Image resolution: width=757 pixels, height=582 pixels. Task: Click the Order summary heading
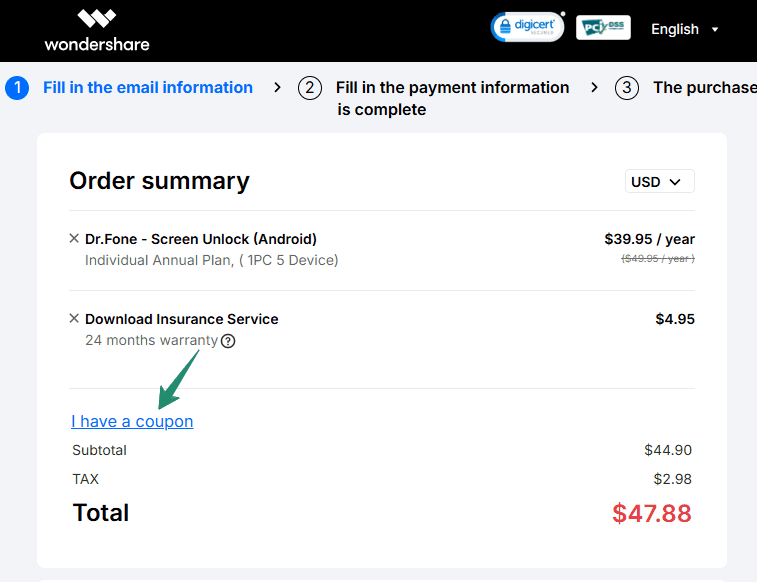[x=159, y=181]
